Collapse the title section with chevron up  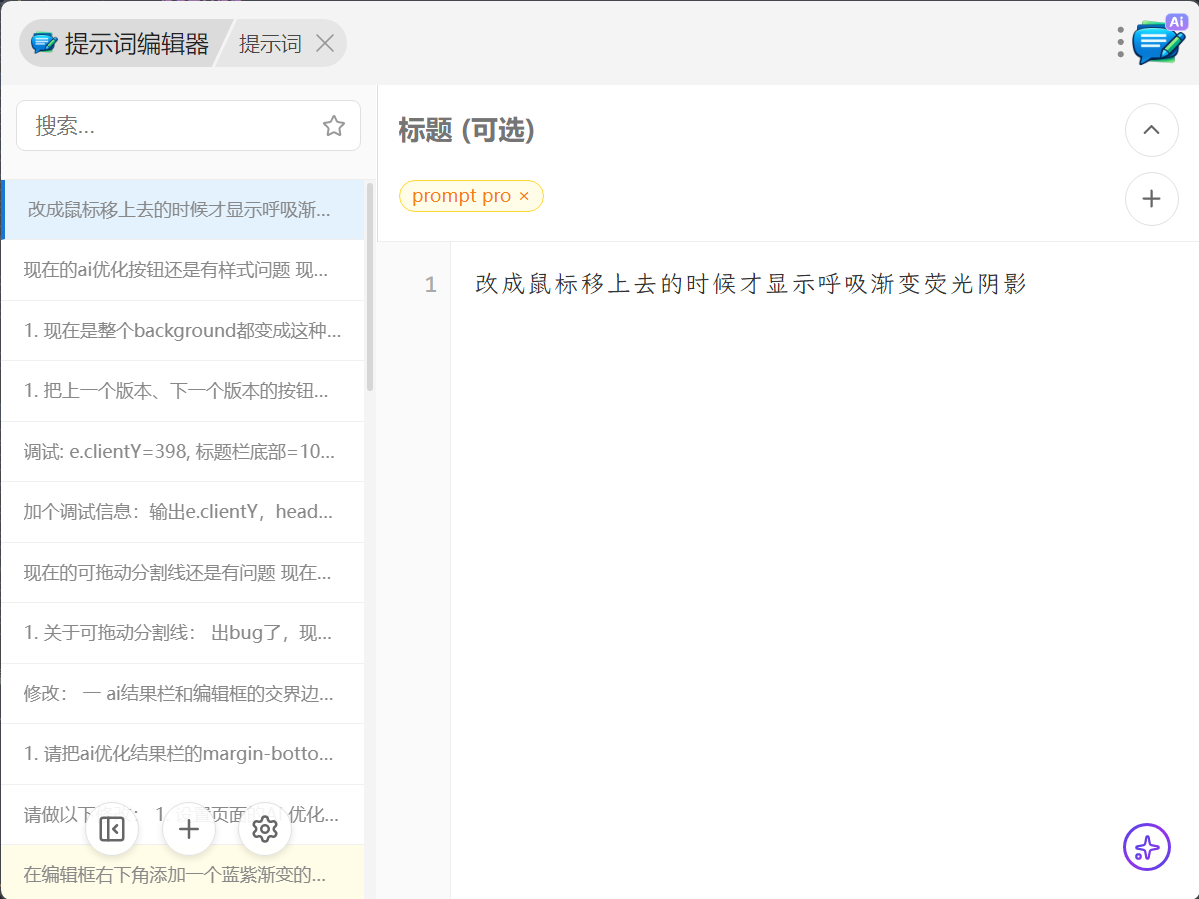tap(1151, 130)
